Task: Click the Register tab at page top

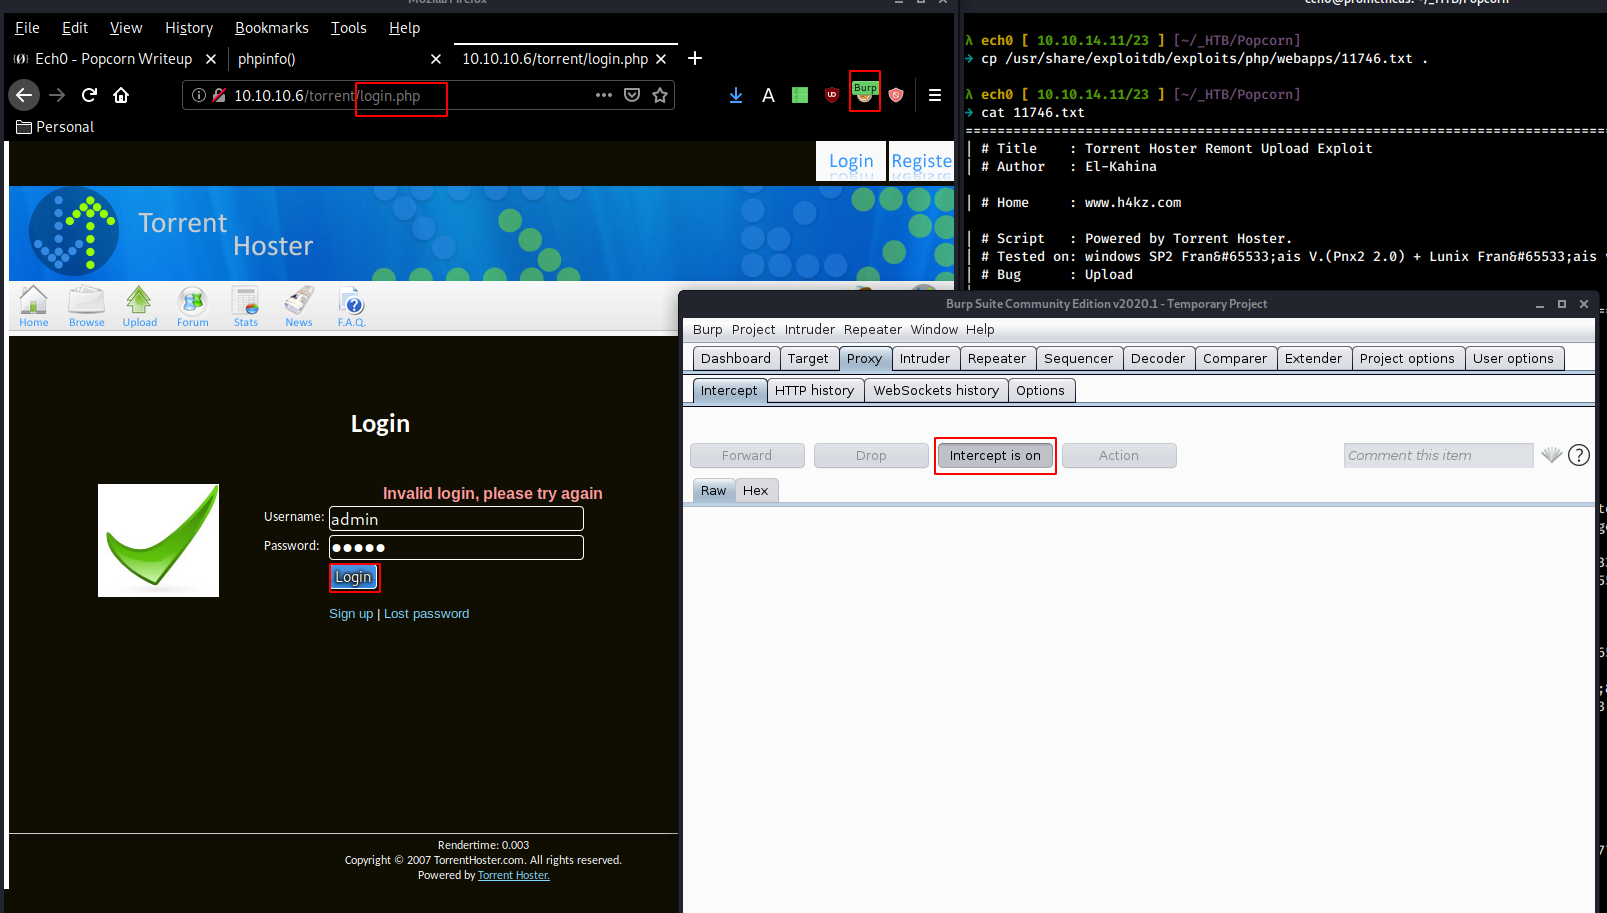Action: 921,161
